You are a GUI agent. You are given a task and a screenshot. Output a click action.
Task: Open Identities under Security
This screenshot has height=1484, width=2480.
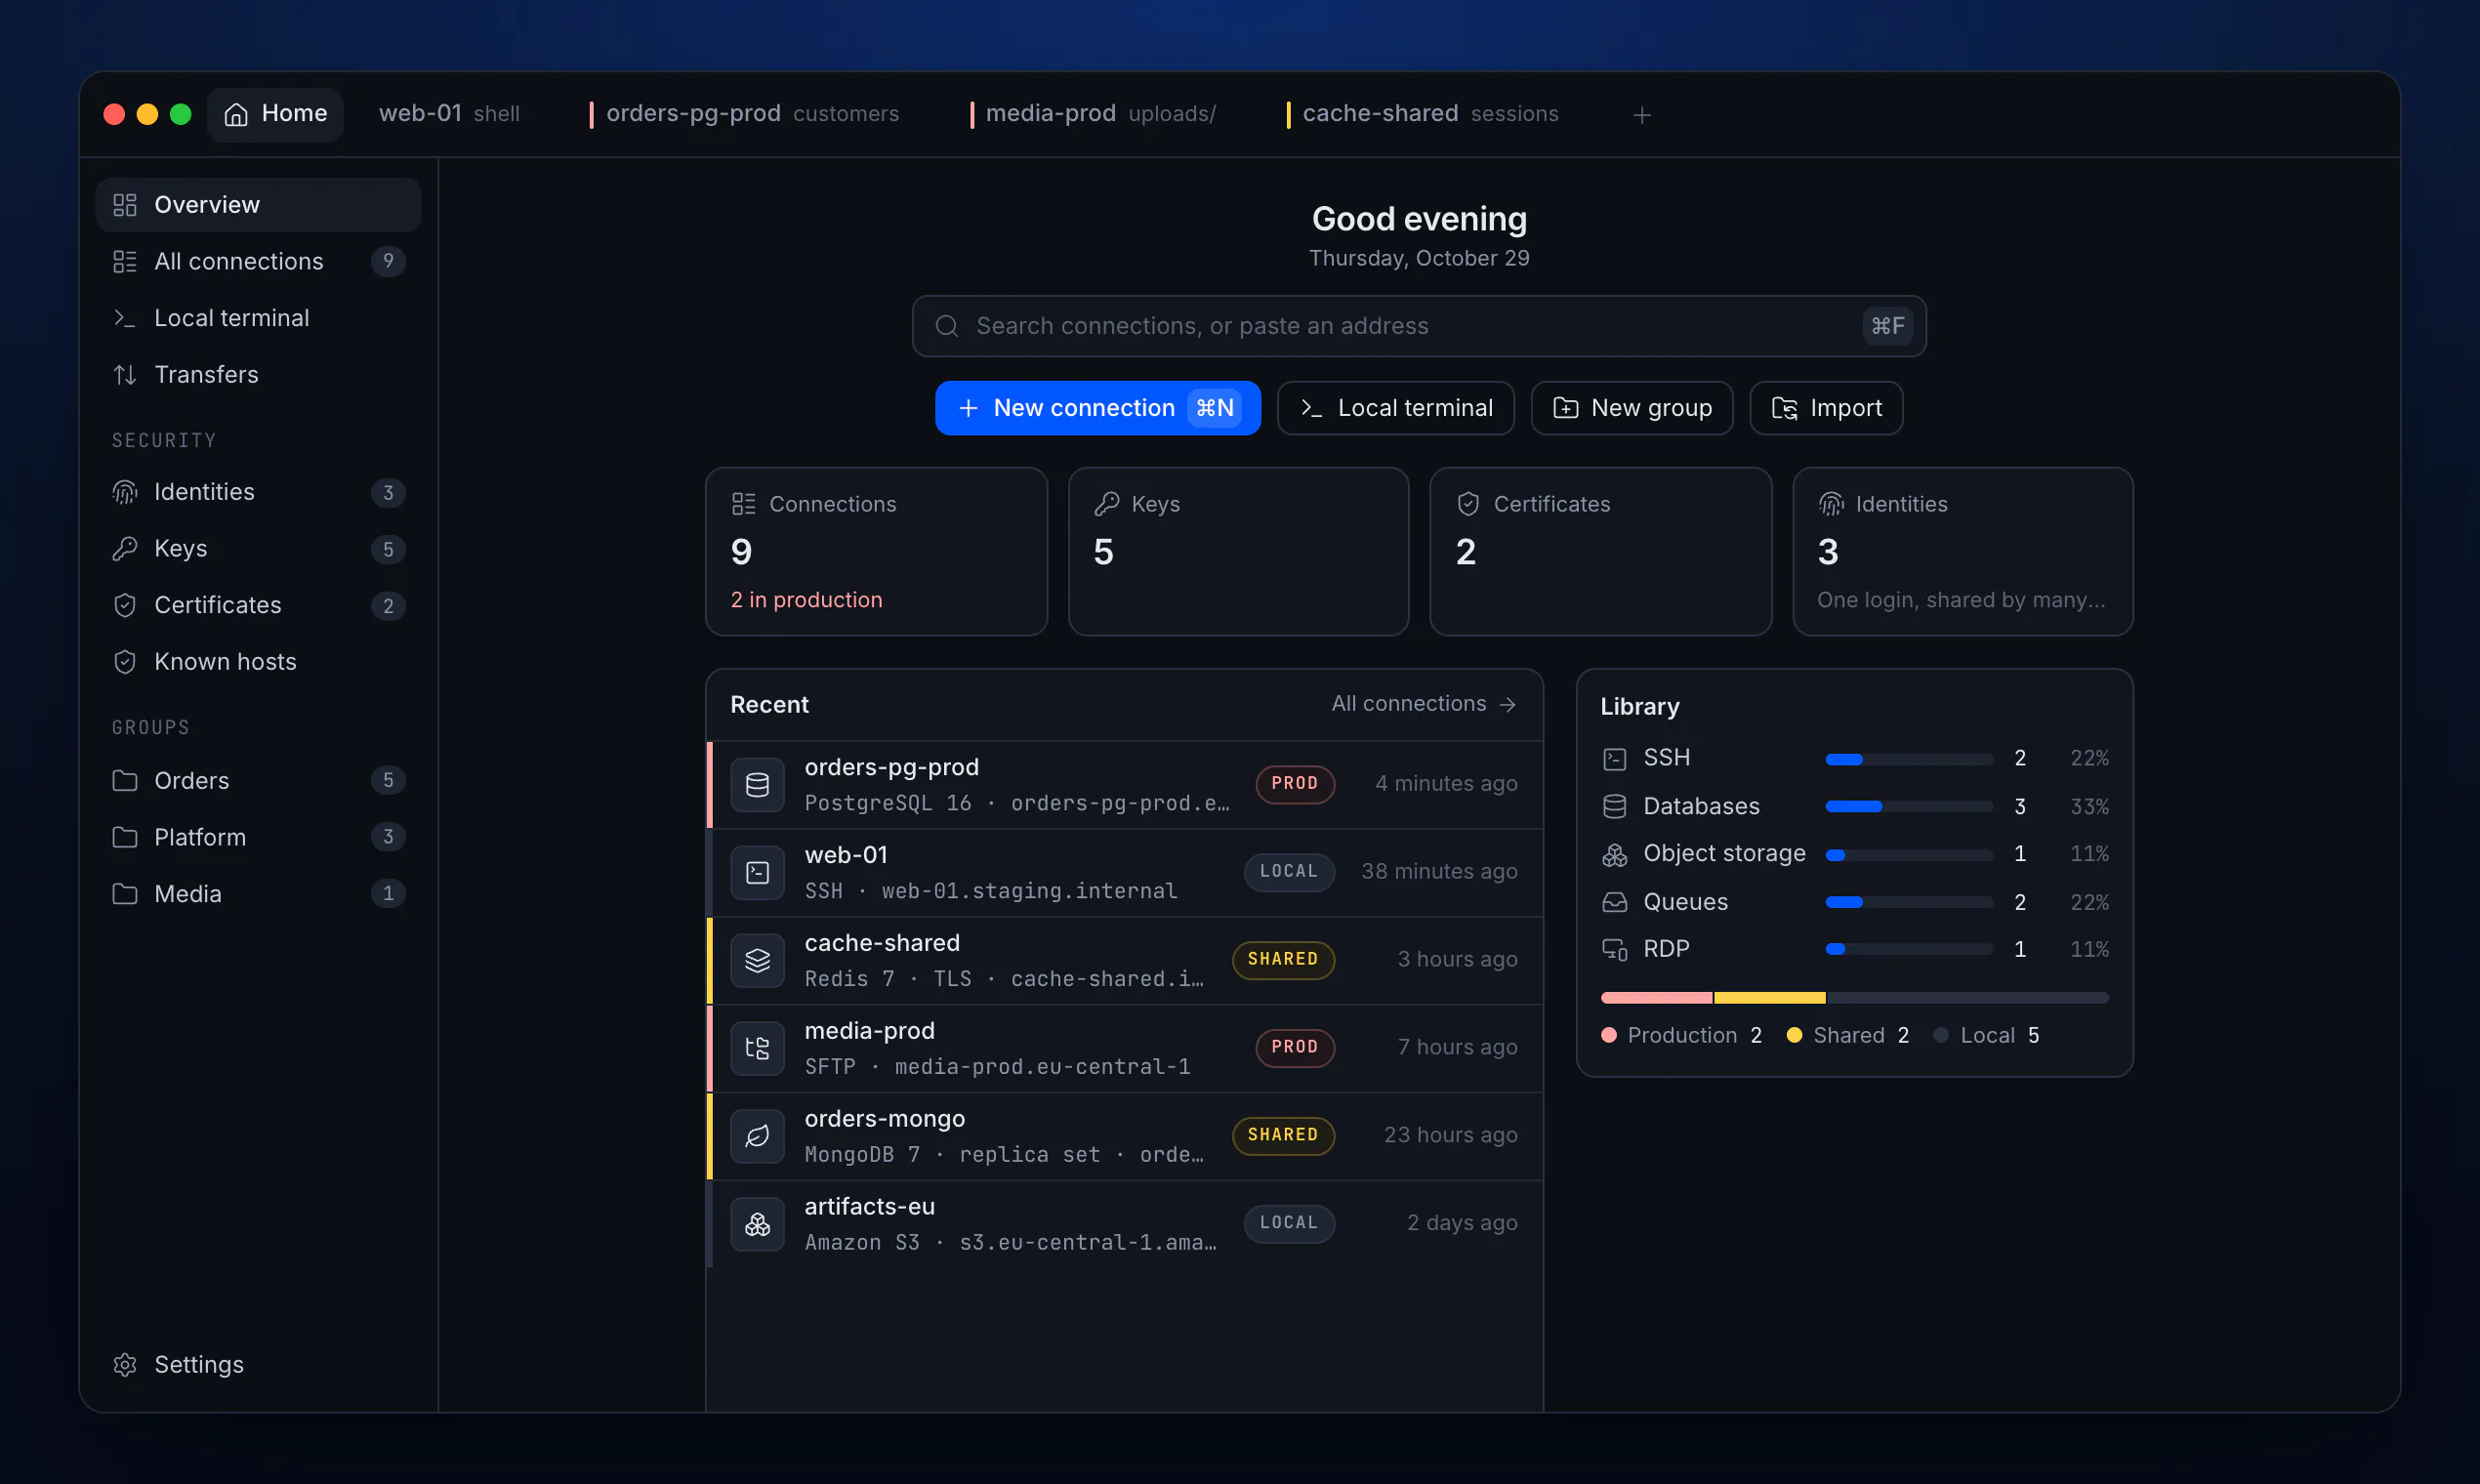[x=258, y=492]
